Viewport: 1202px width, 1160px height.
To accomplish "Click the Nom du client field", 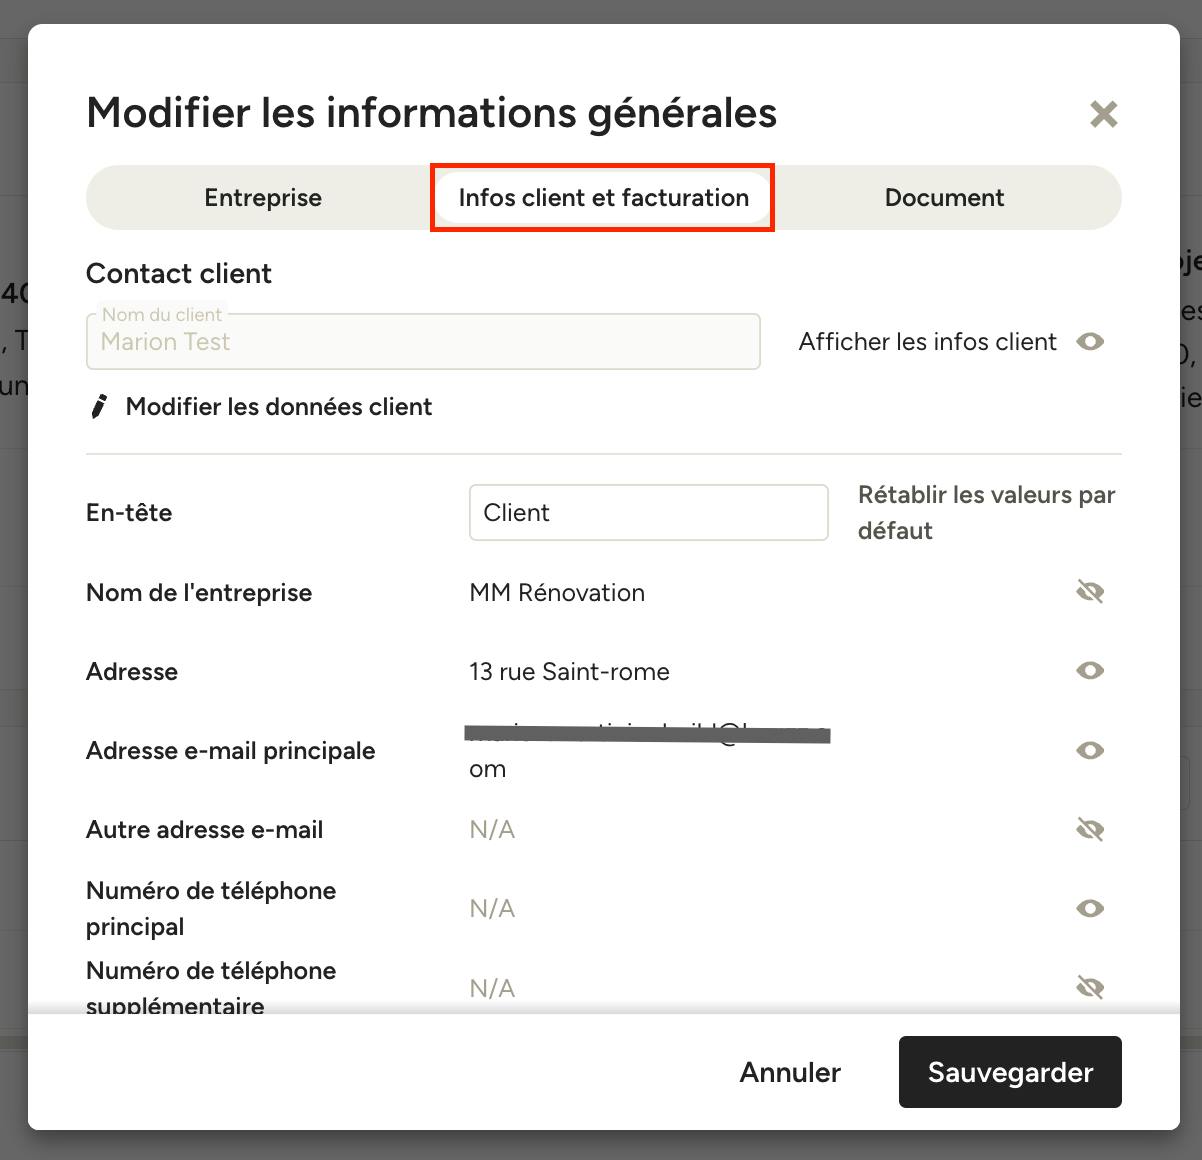I will tap(423, 342).
